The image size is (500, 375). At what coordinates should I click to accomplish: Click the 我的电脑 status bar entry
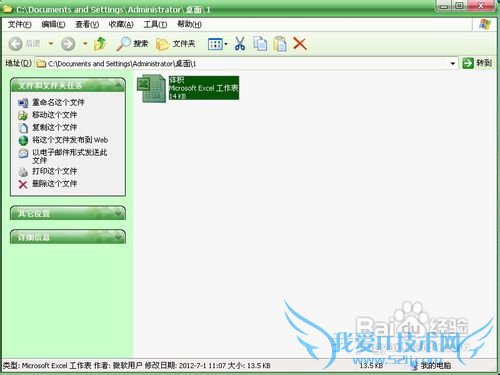point(432,366)
